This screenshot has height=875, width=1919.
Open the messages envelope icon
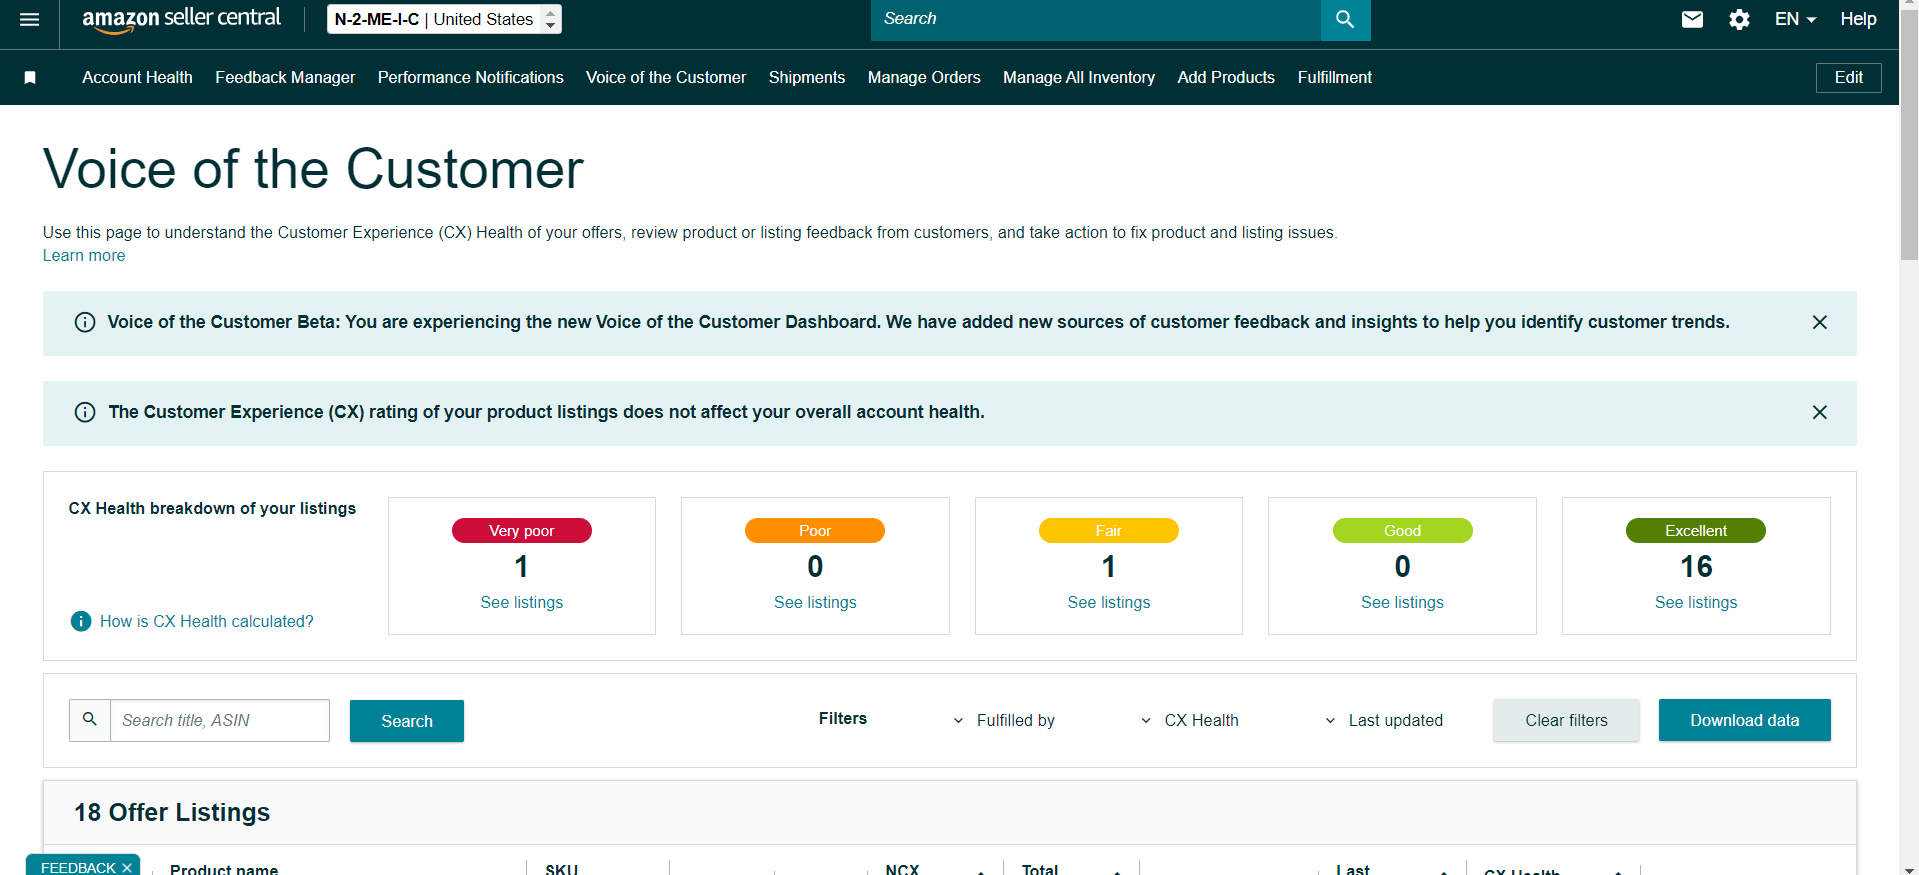click(1692, 19)
